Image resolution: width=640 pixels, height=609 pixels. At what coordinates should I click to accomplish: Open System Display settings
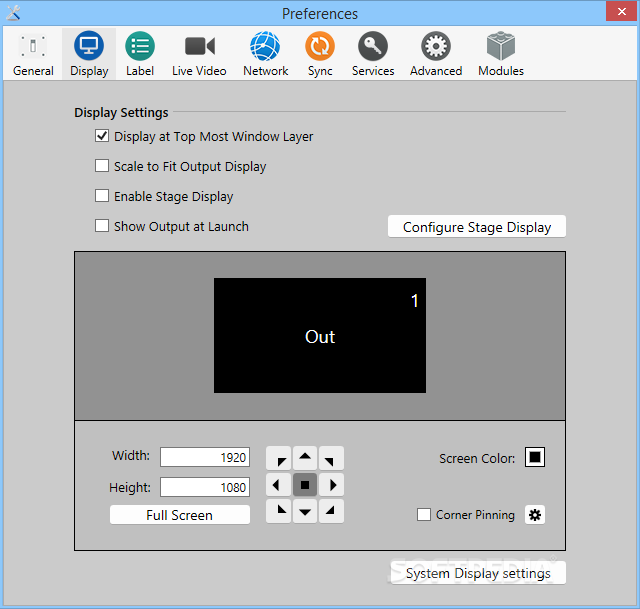[x=478, y=573]
